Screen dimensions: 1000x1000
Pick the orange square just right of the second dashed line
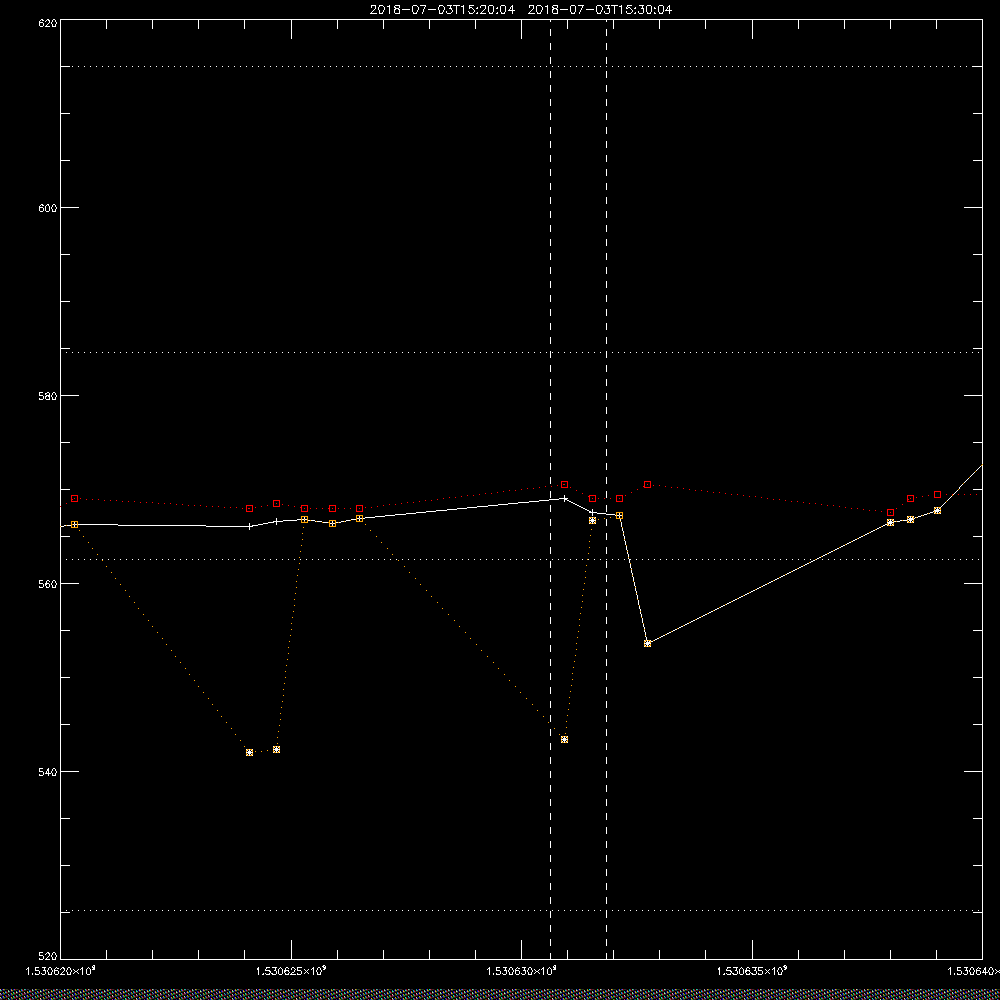tap(619, 515)
